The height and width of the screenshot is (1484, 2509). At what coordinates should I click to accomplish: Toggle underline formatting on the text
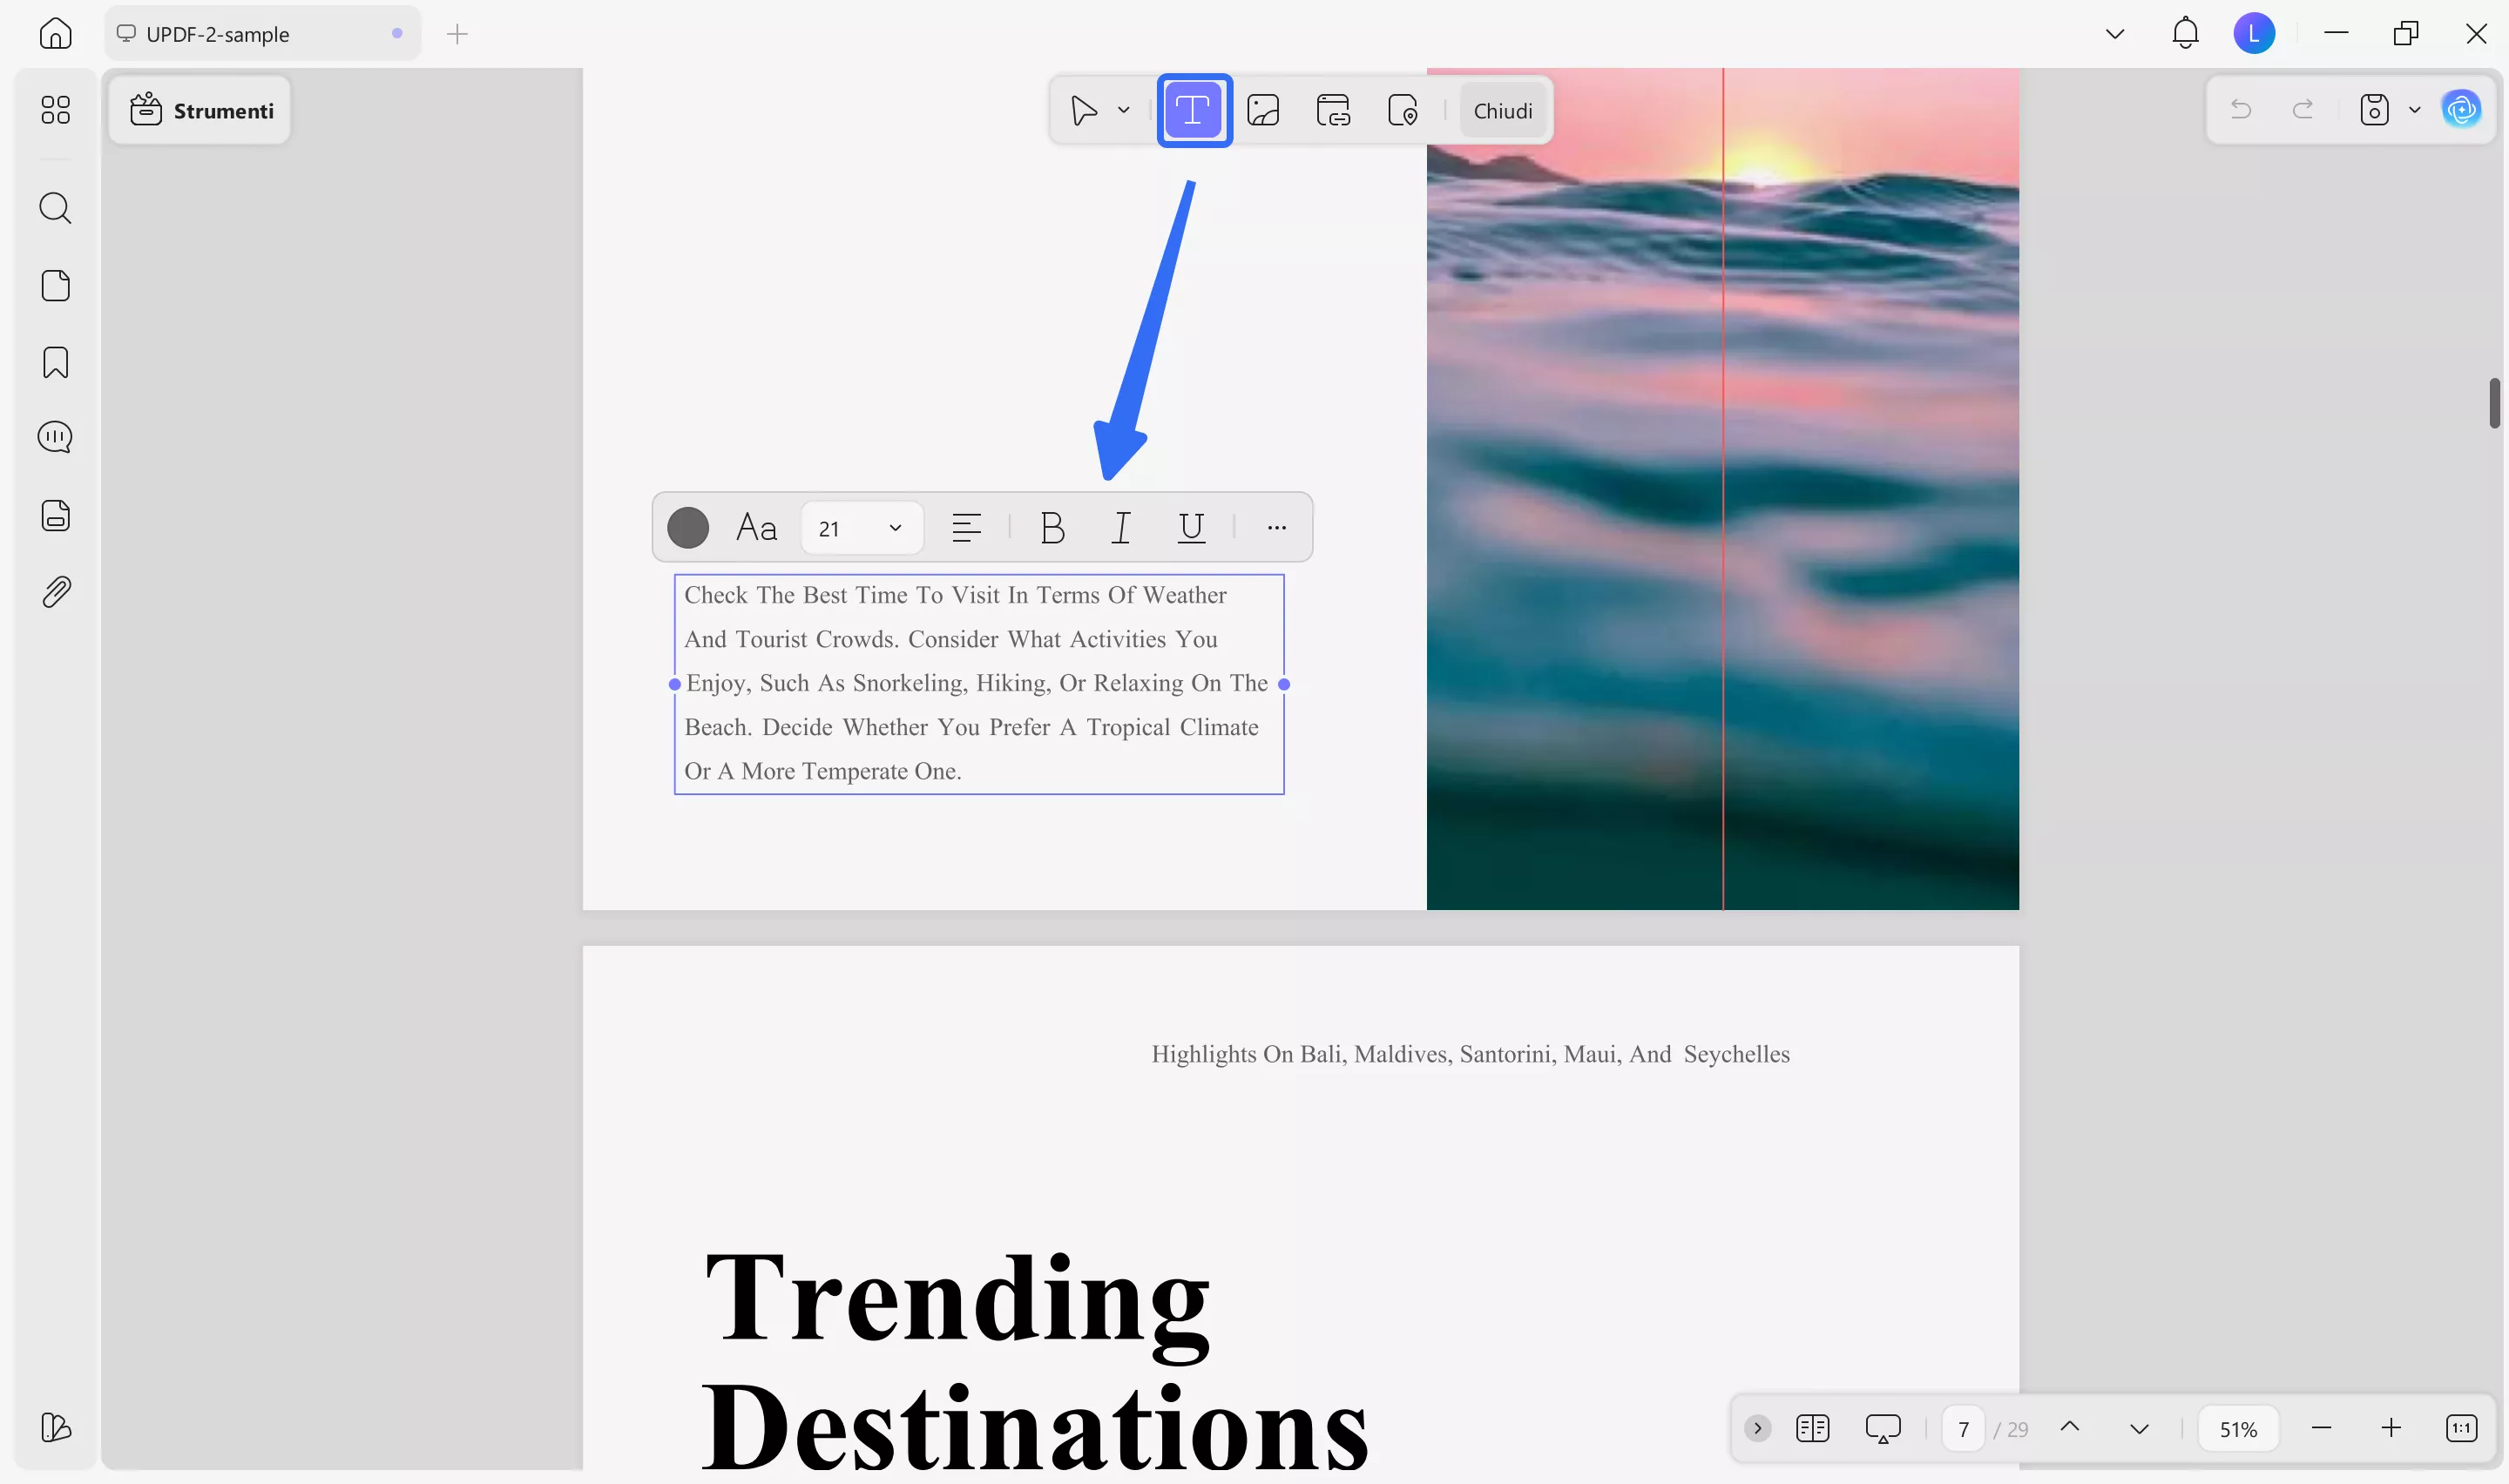[x=1190, y=527]
